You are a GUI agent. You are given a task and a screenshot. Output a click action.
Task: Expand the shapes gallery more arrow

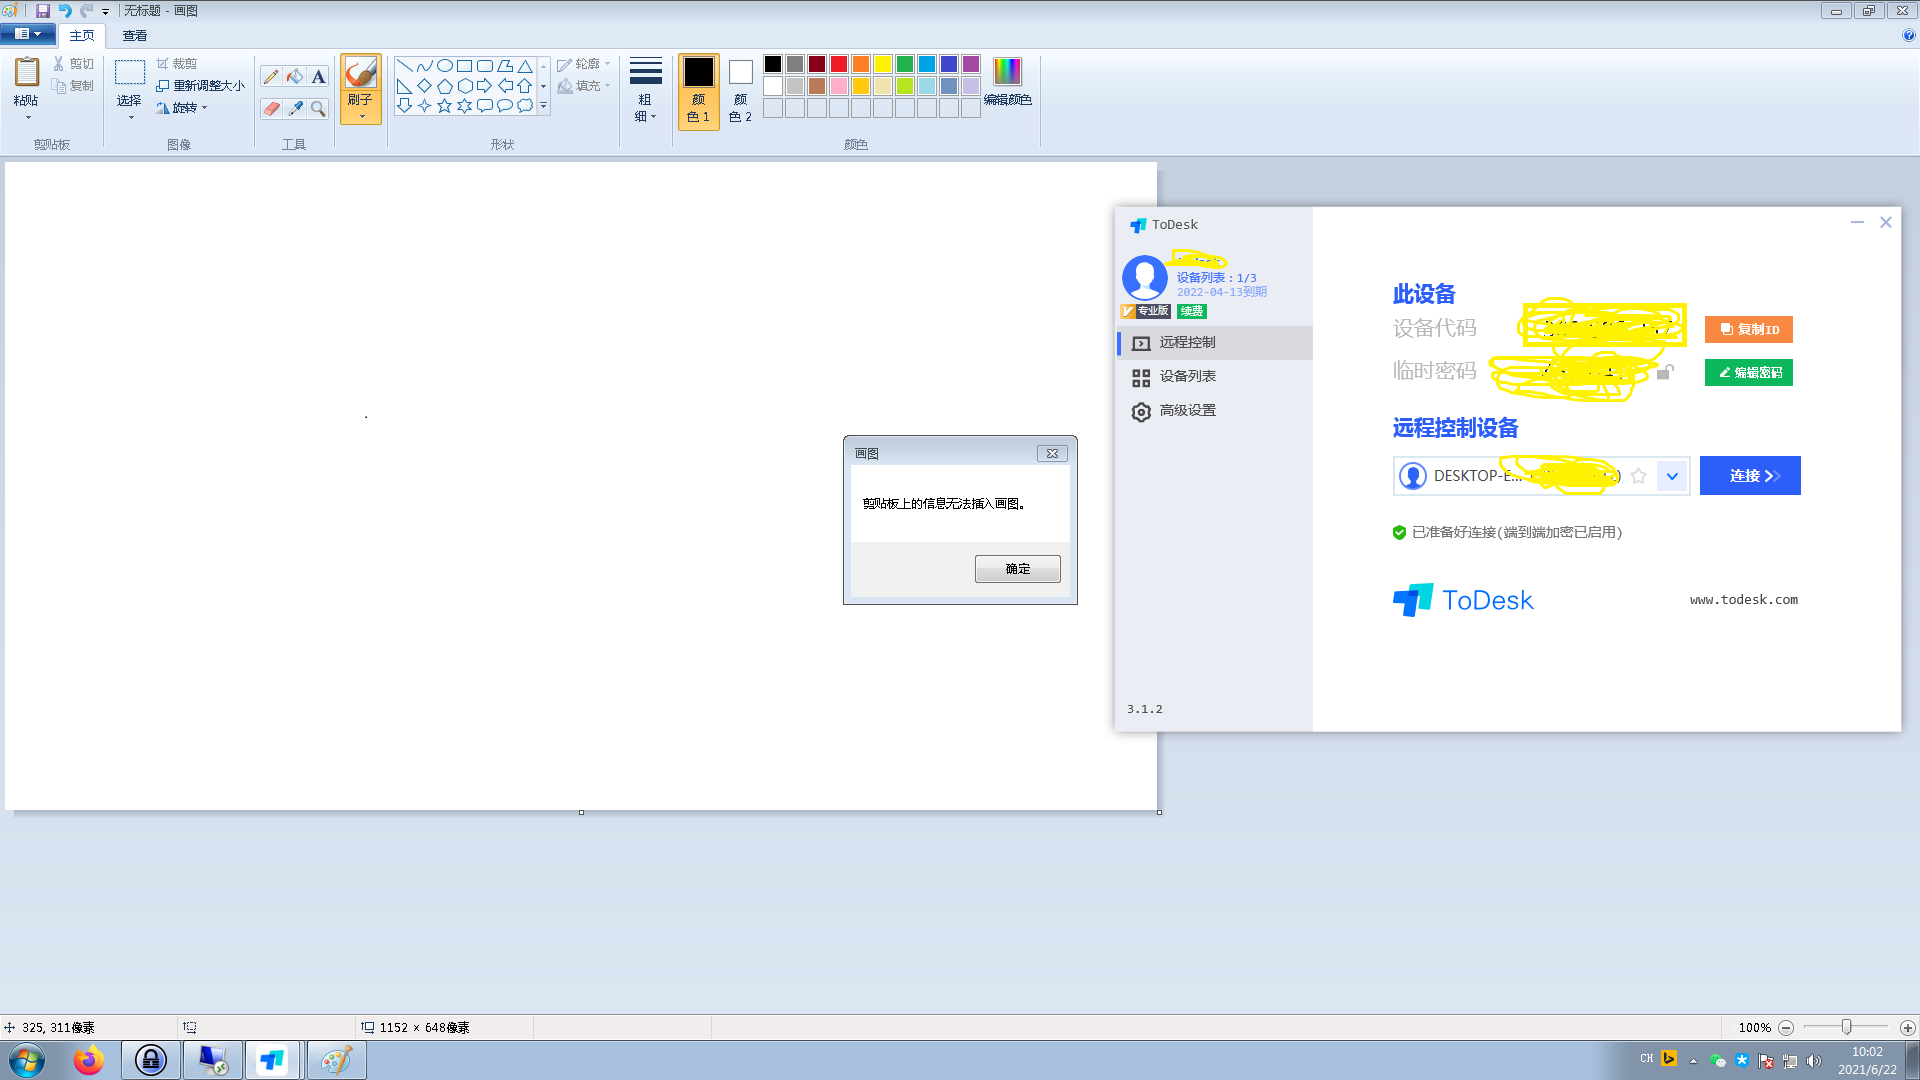click(544, 106)
